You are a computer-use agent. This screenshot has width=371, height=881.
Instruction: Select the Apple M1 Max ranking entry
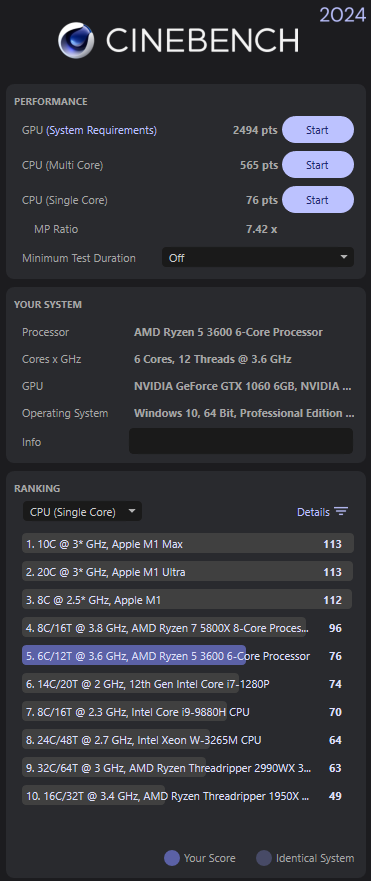pos(188,543)
